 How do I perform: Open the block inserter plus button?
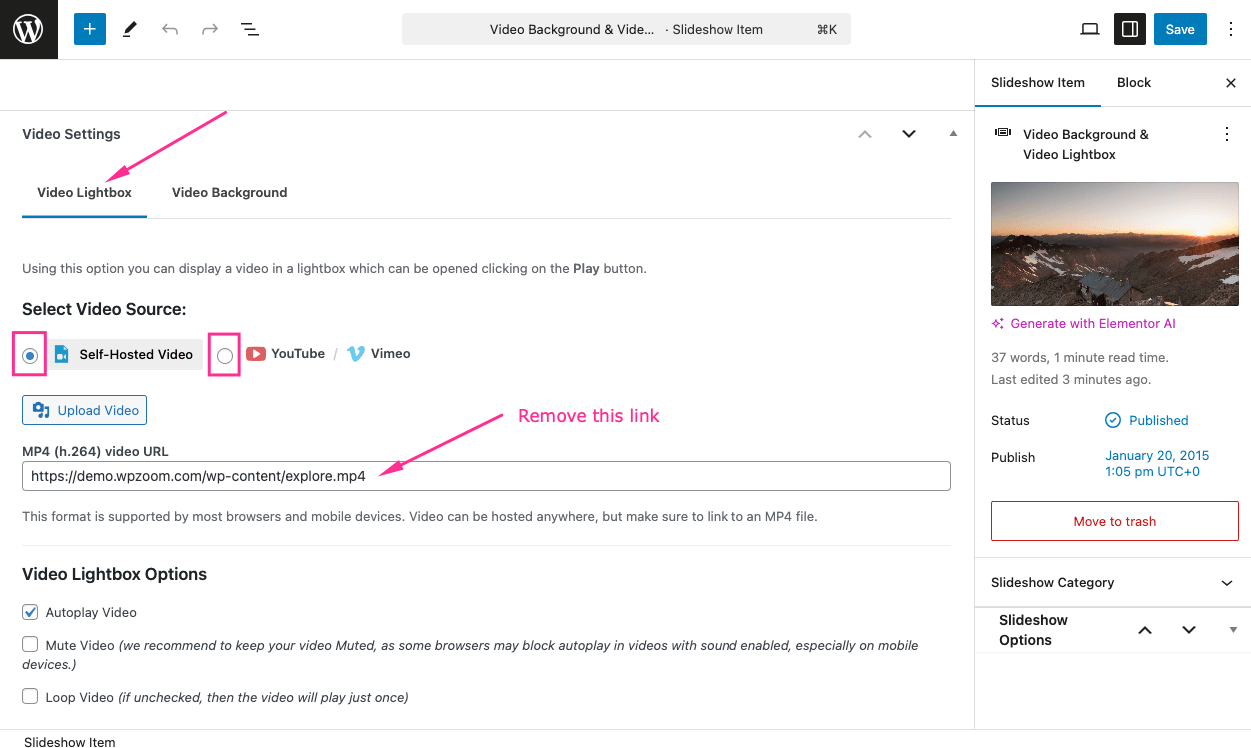click(89, 29)
